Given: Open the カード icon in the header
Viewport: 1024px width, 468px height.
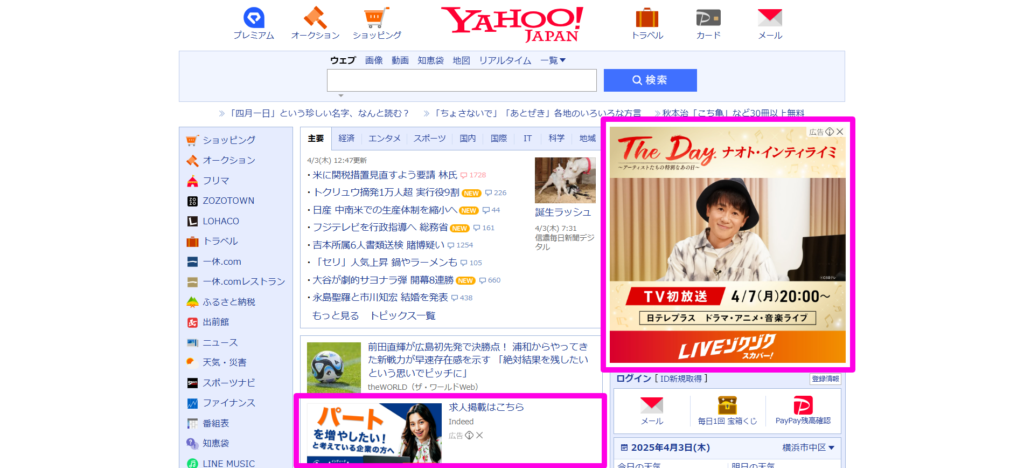Looking at the screenshot, I should click(708, 18).
